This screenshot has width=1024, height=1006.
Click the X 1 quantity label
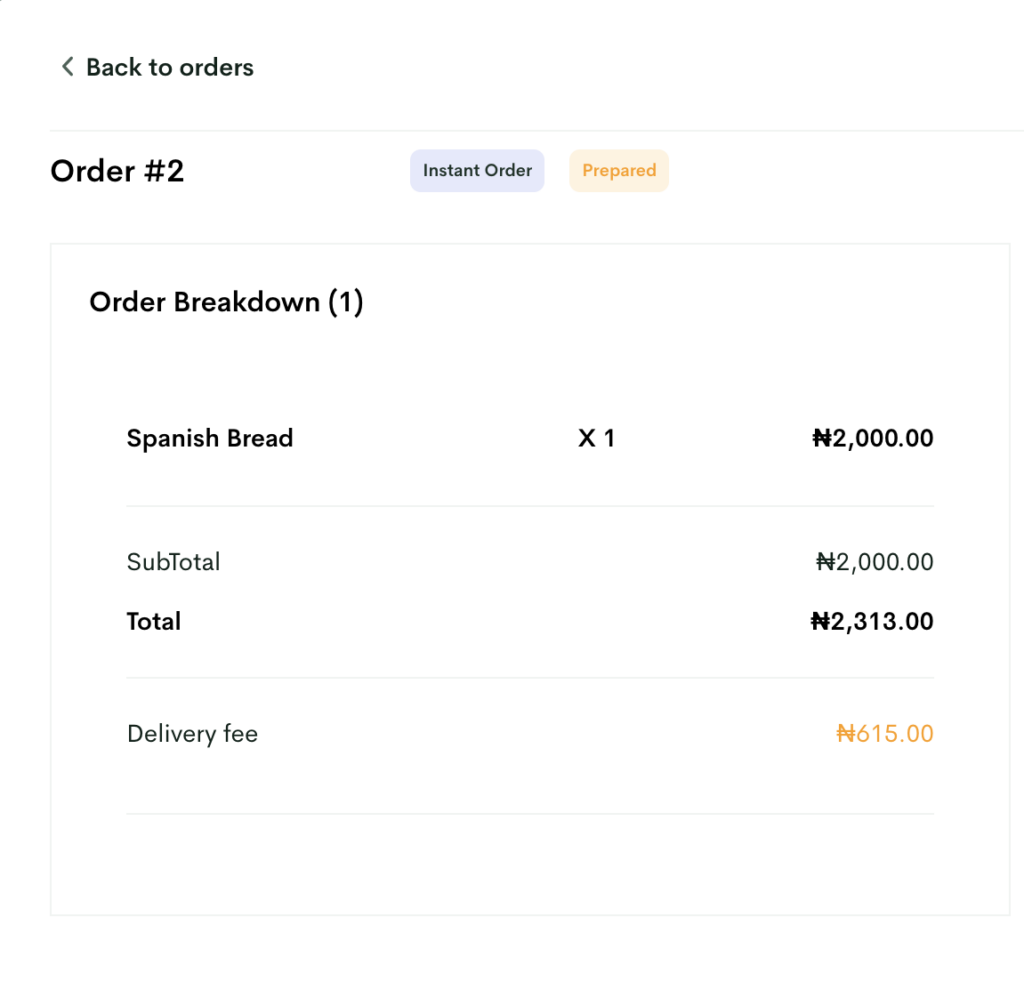(596, 438)
